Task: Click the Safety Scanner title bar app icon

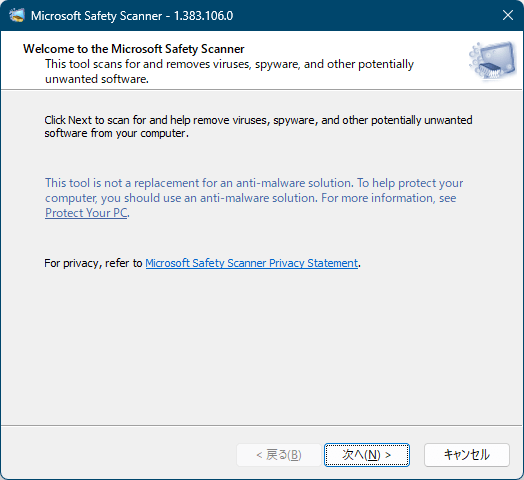Action: pyautogui.click(x=17, y=15)
